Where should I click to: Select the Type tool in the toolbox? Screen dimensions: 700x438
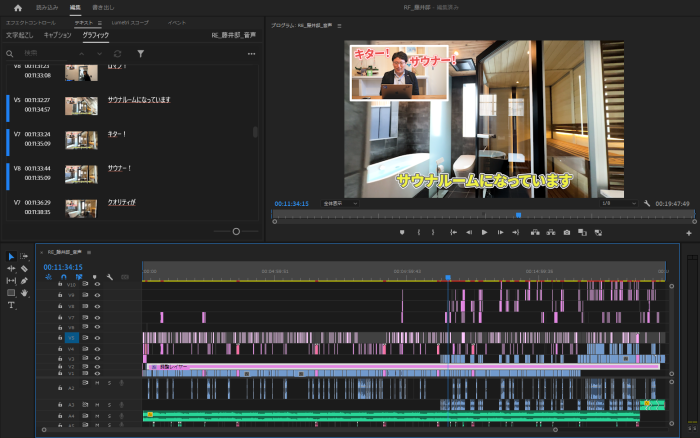pyautogui.click(x=11, y=305)
